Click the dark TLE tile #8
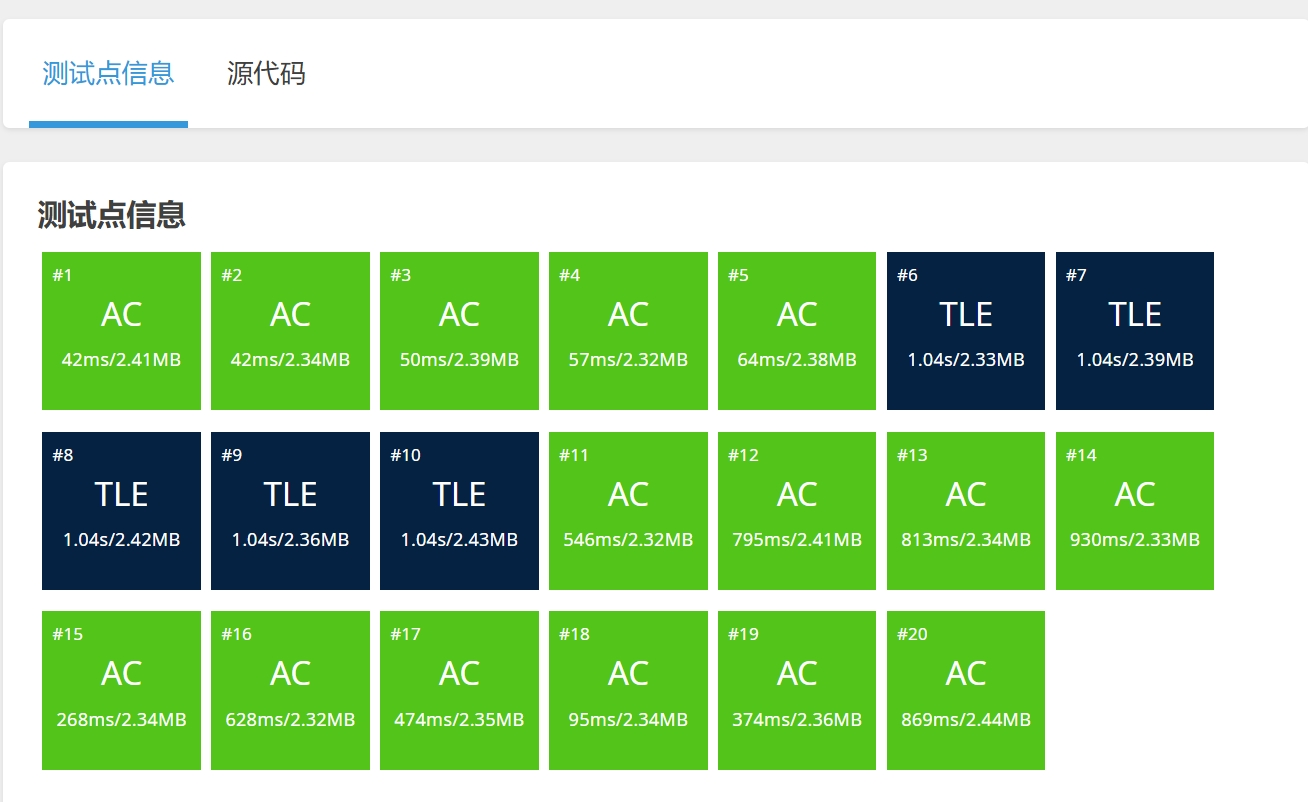Viewport: 1308px width, 802px height. (121, 511)
